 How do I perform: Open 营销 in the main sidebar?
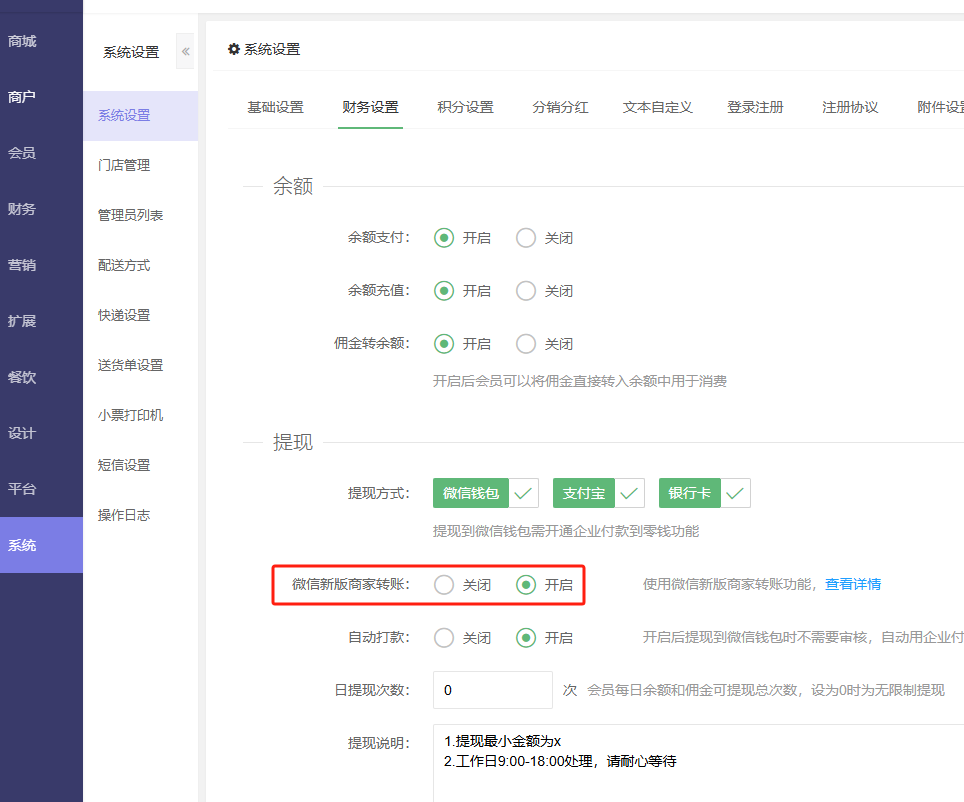[22, 265]
